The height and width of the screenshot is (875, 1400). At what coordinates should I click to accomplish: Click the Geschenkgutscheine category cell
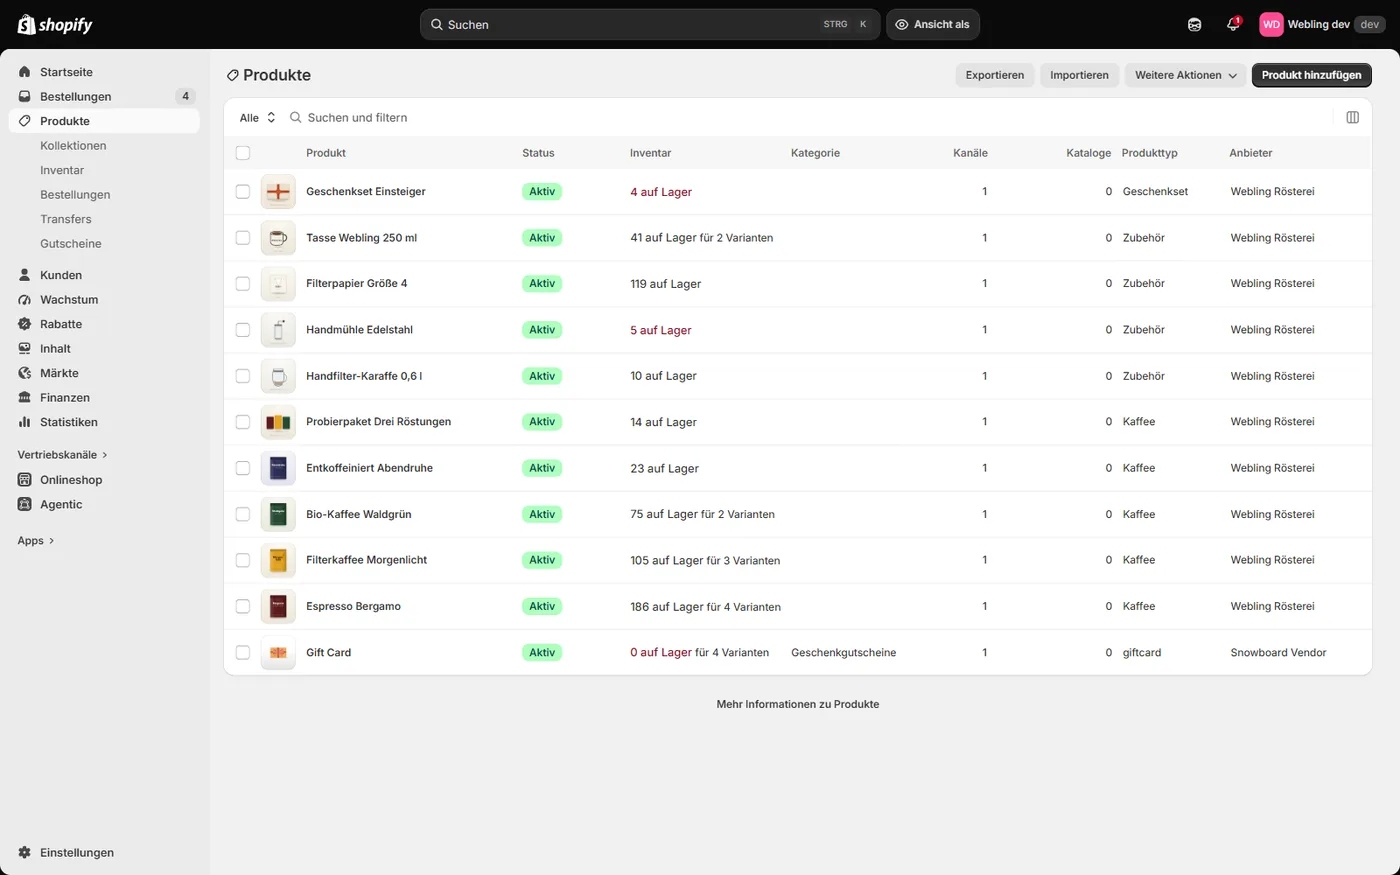point(843,652)
